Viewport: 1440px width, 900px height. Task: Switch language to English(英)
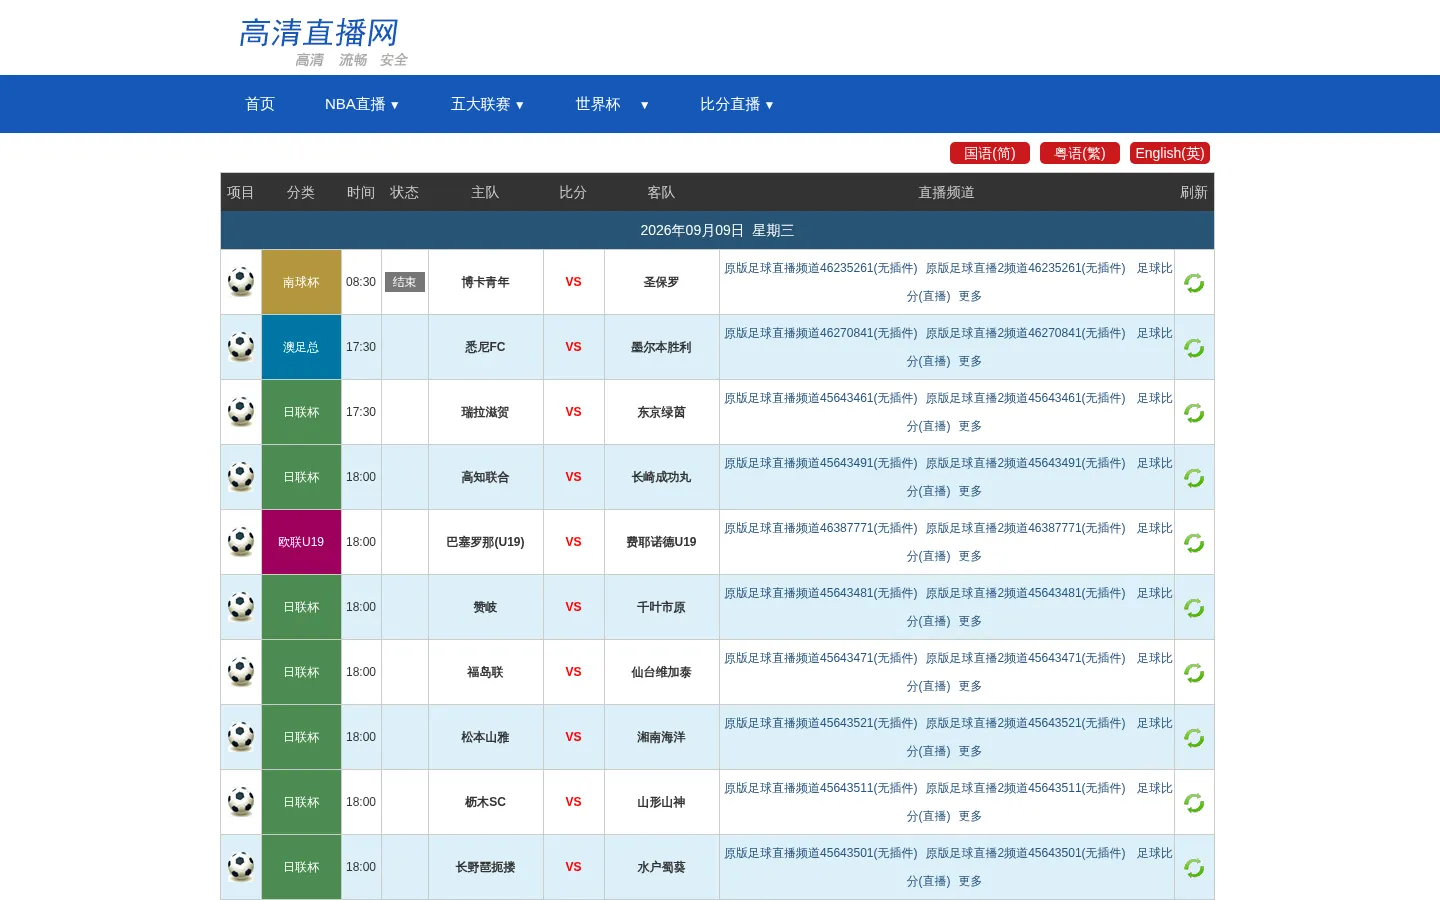(x=1170, y=153)
